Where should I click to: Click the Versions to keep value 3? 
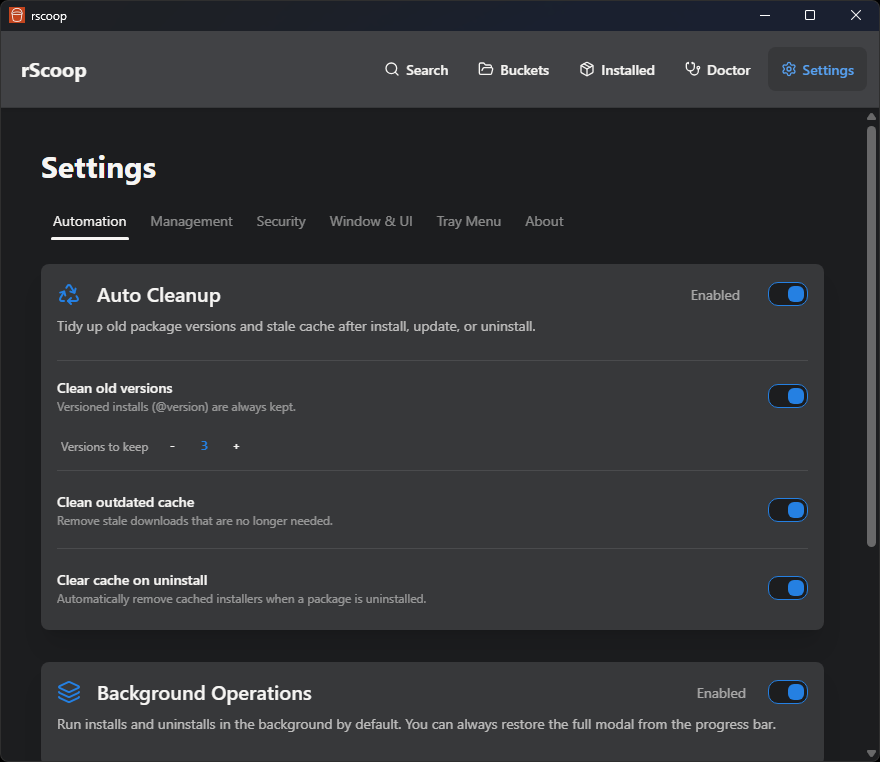click(x=204, y=446)
